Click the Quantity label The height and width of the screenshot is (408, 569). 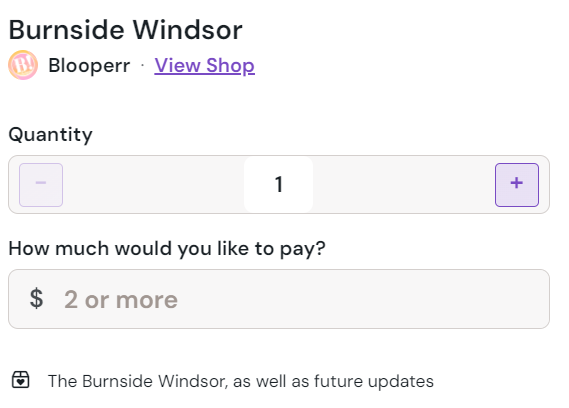tap(50, 135)
